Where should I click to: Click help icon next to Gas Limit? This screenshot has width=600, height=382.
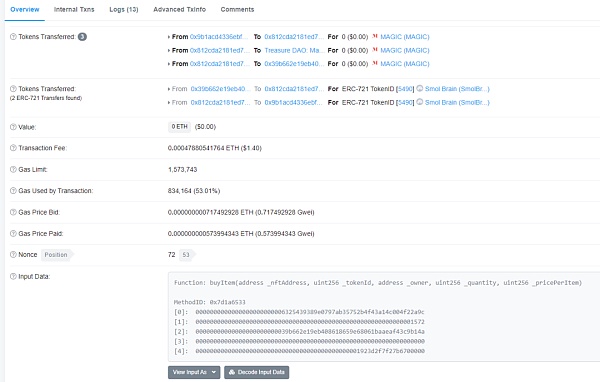click(x=13, y=170)
